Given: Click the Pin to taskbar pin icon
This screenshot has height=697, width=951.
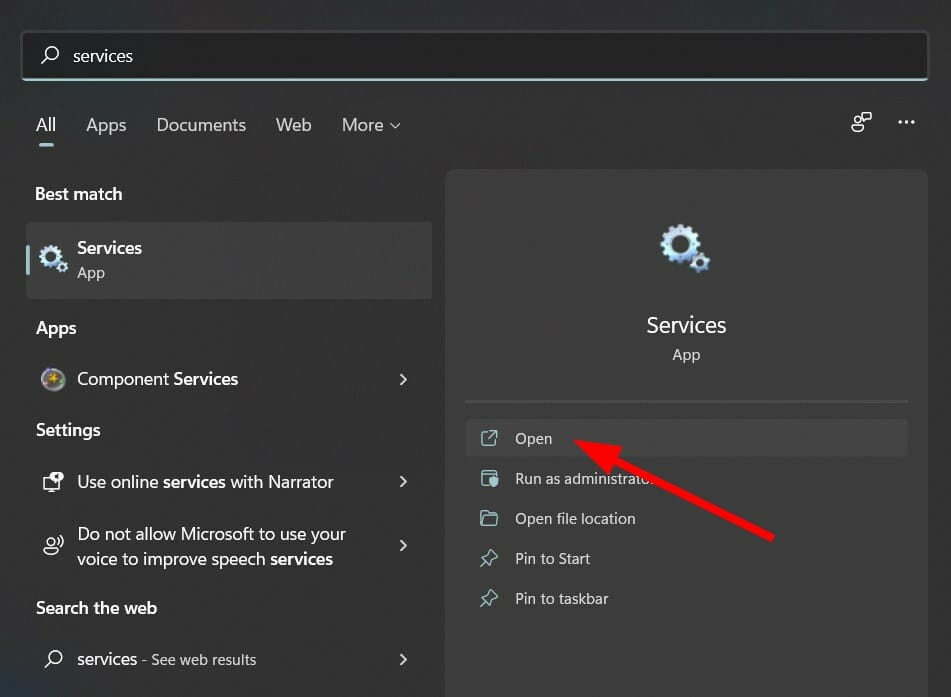Looking at the screenshot, I should 490,598.
